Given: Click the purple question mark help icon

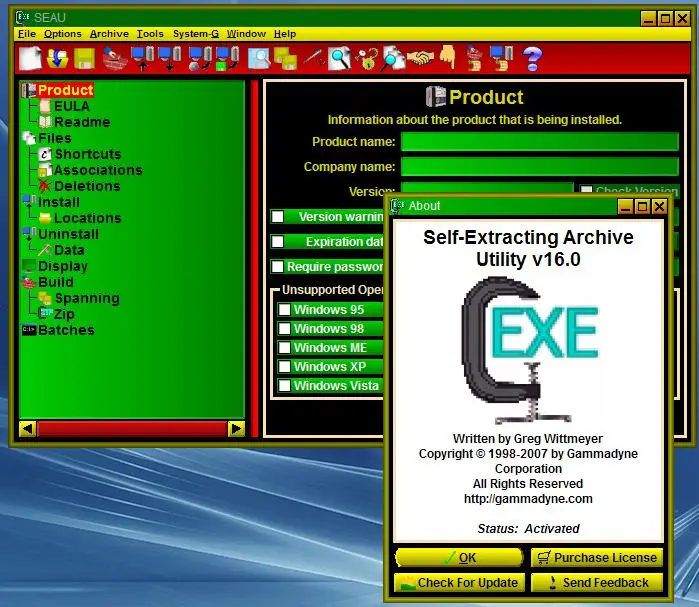Looking at the screenshot, I should pos(532,59).
